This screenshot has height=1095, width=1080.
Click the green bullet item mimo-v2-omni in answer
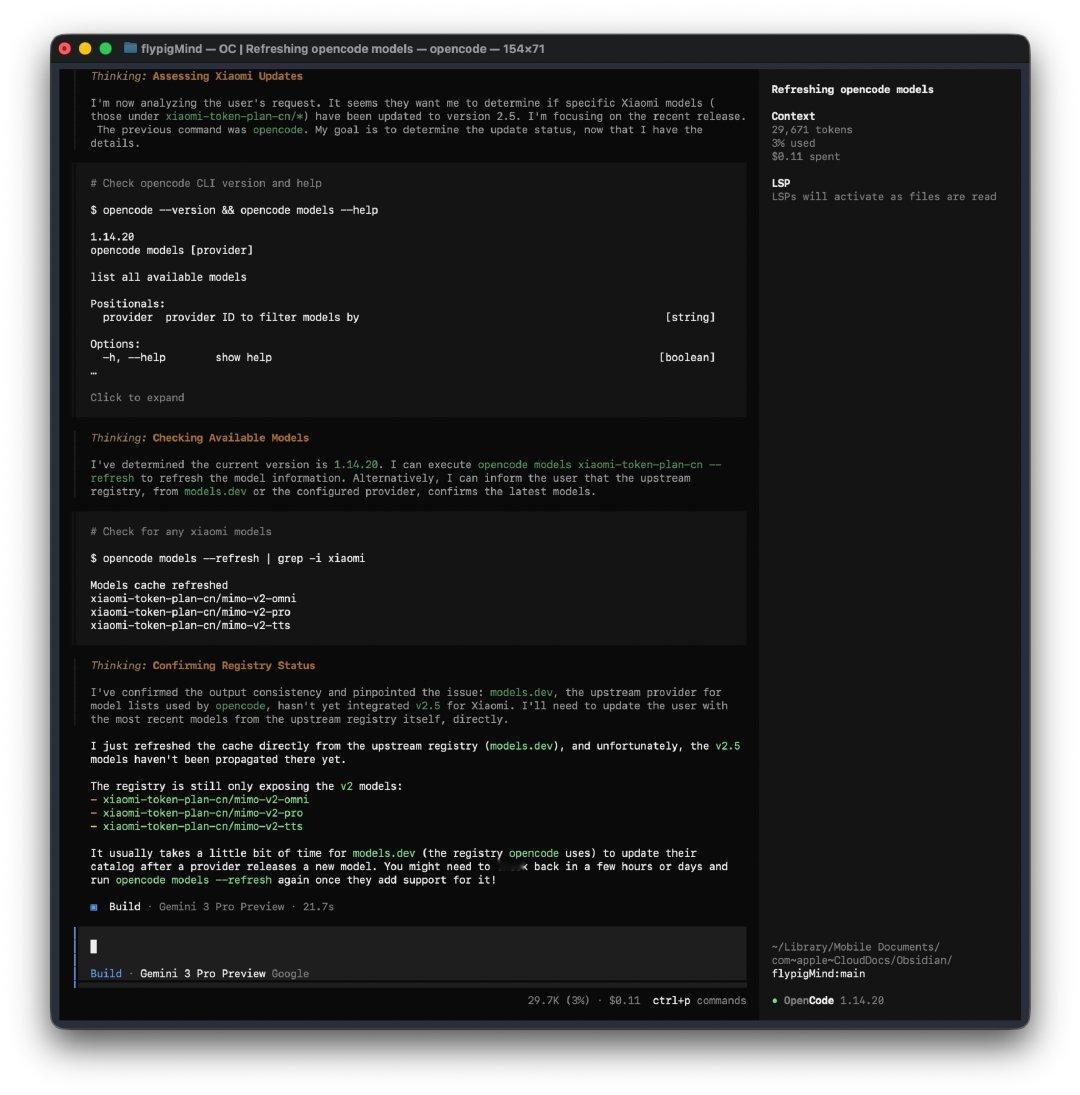(205, 800)
